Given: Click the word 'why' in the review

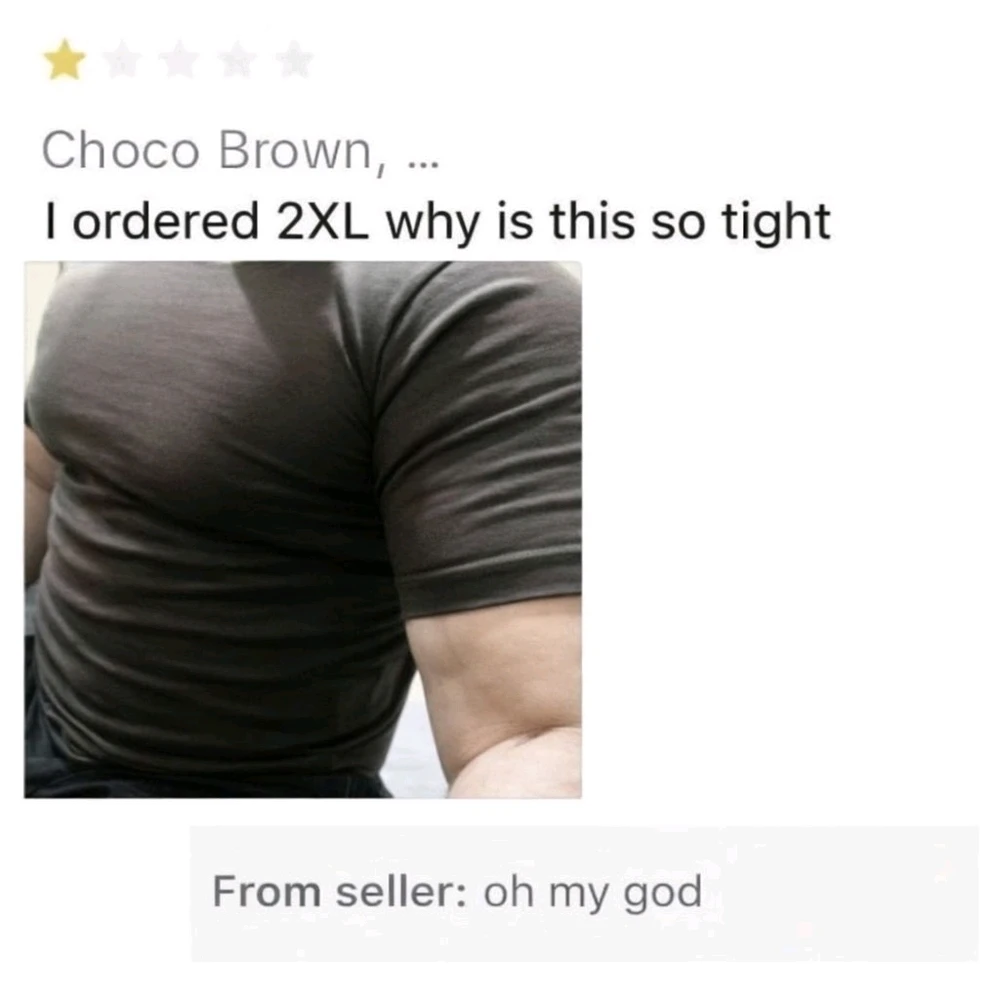Looking at the screenshot, I should (x=432, y=223).
